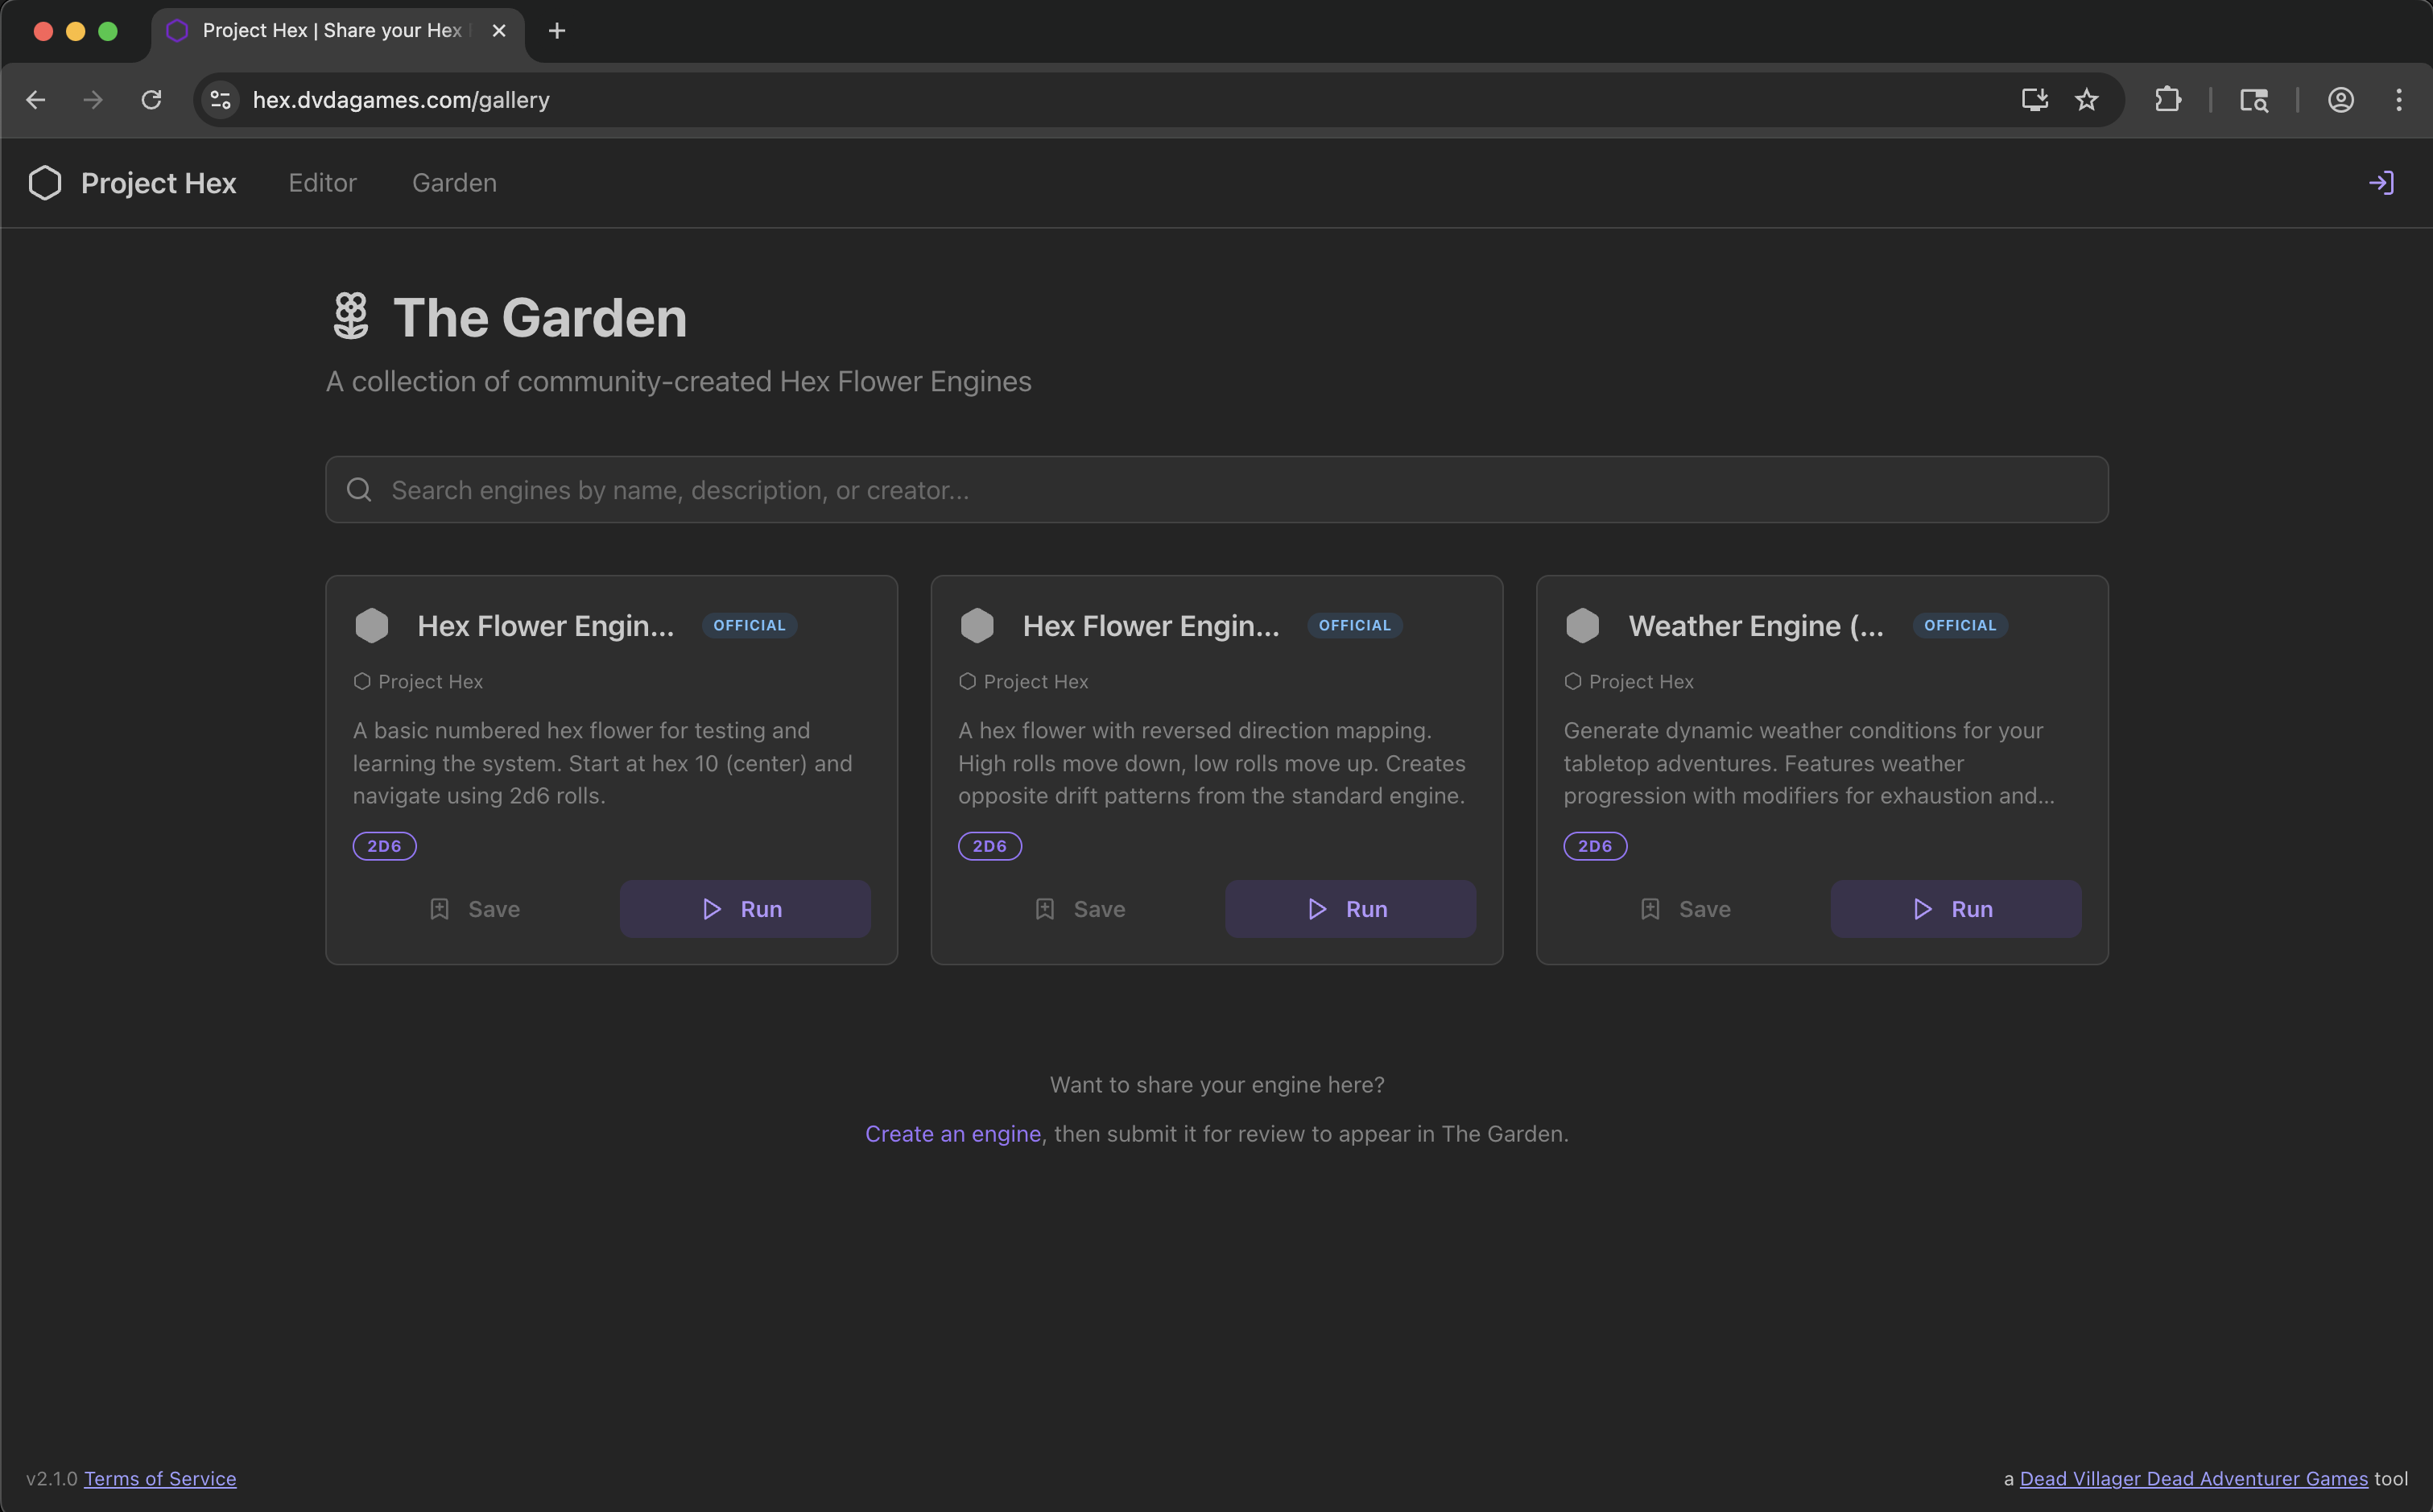
Task: Click the install app icon in the address bar
Action: (2034, 99)
